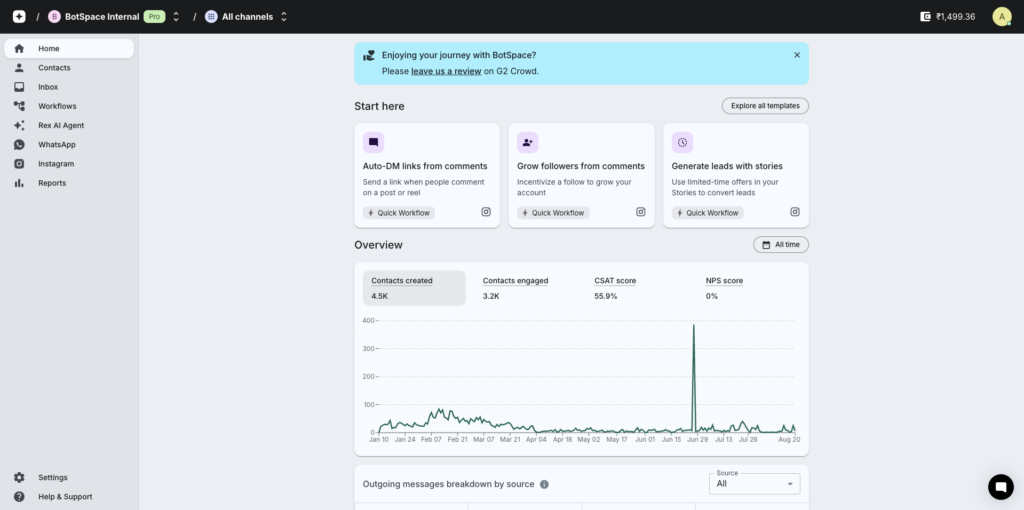Click the Pro plan badge

[154, 17]
